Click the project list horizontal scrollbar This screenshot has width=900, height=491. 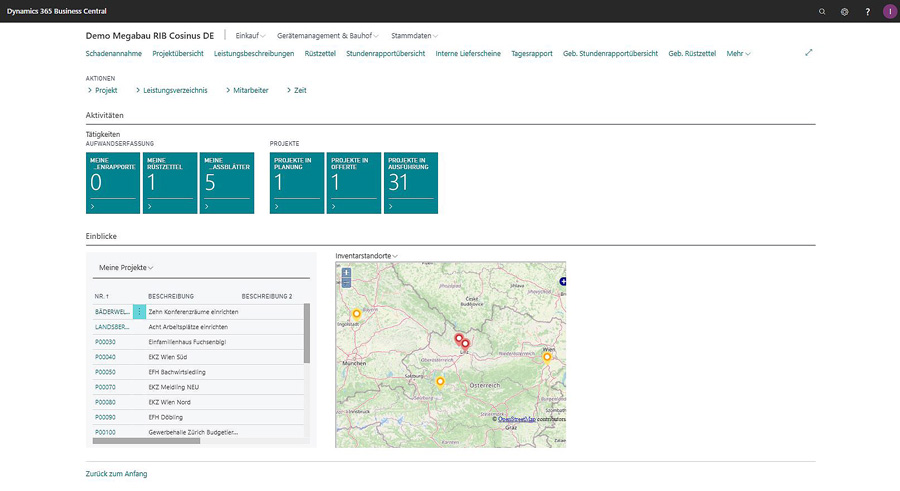pos(146,441)
